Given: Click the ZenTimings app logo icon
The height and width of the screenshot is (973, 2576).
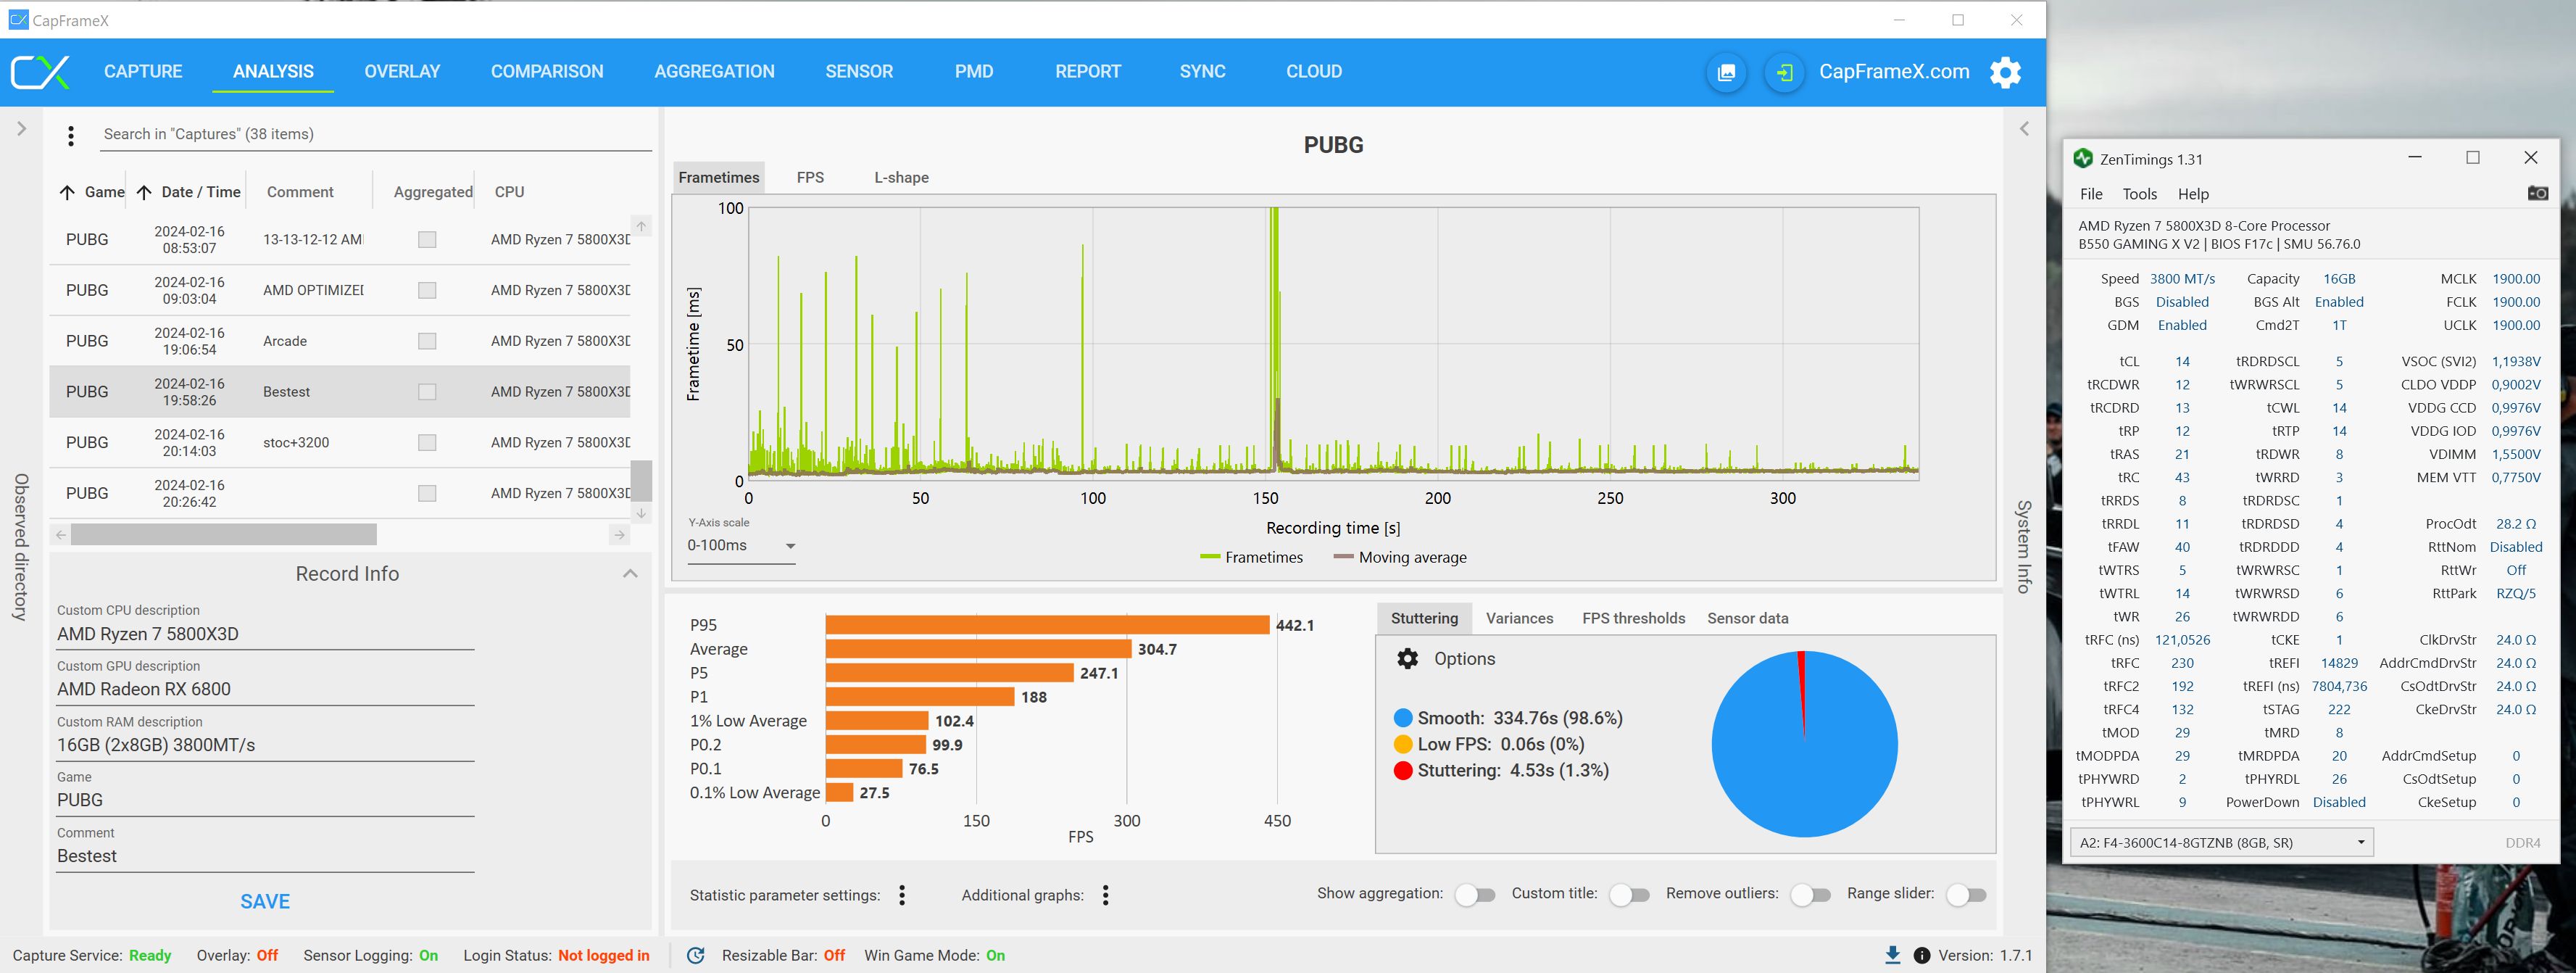Looking at the screenshot, I should tap(2083, 158).
